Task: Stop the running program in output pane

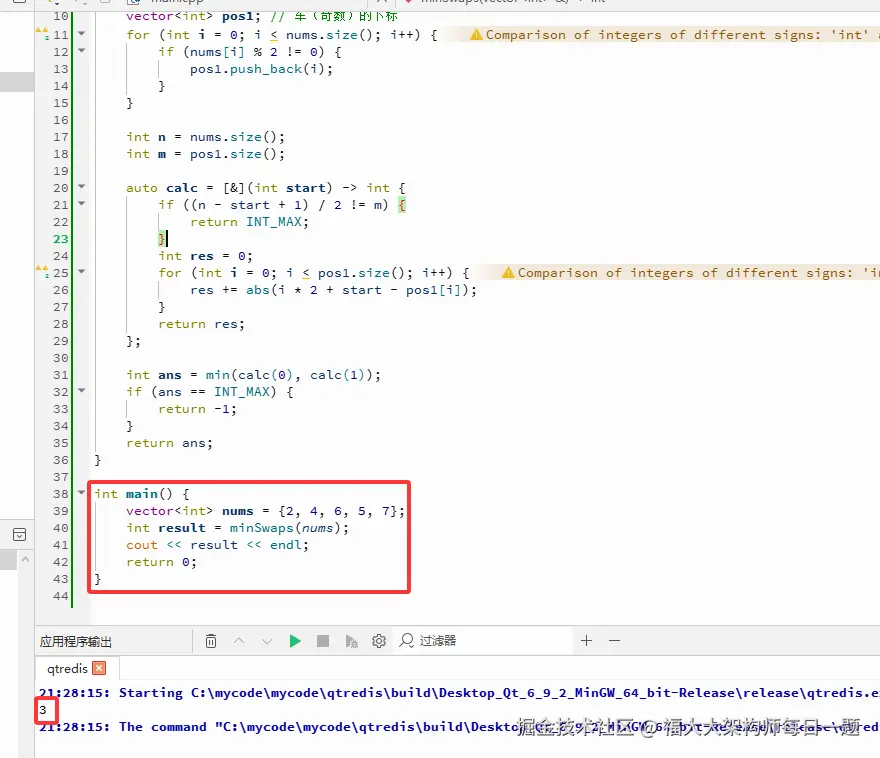Action: (323, 641)
